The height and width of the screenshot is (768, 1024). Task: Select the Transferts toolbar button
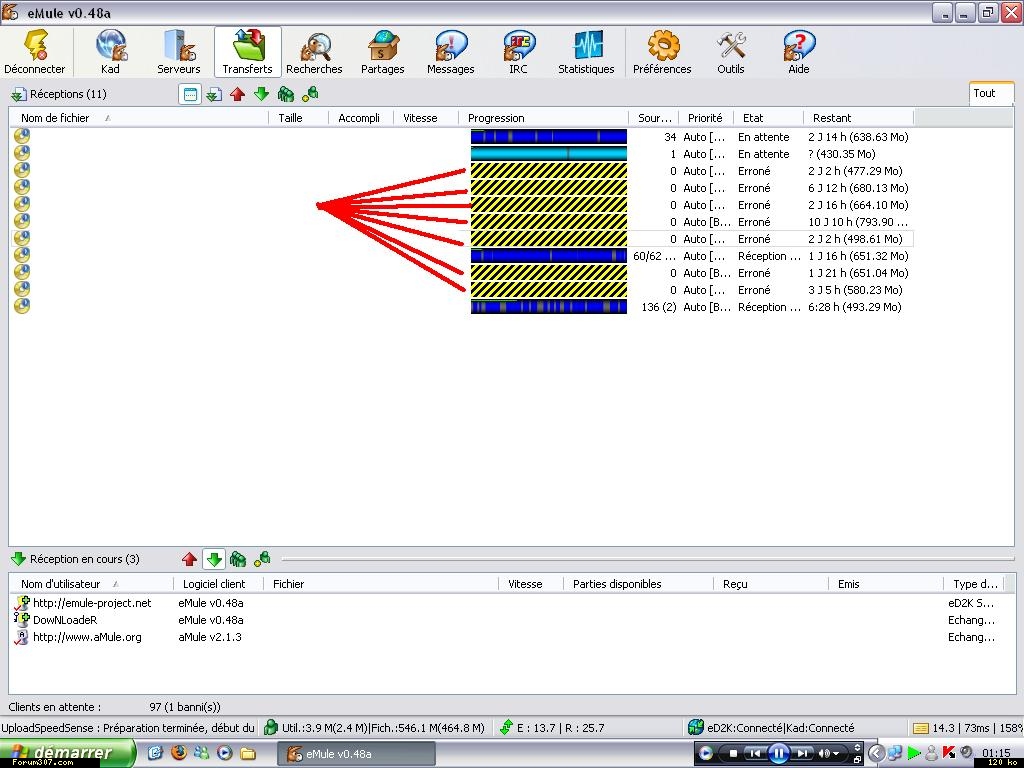[x=248, y=52]
